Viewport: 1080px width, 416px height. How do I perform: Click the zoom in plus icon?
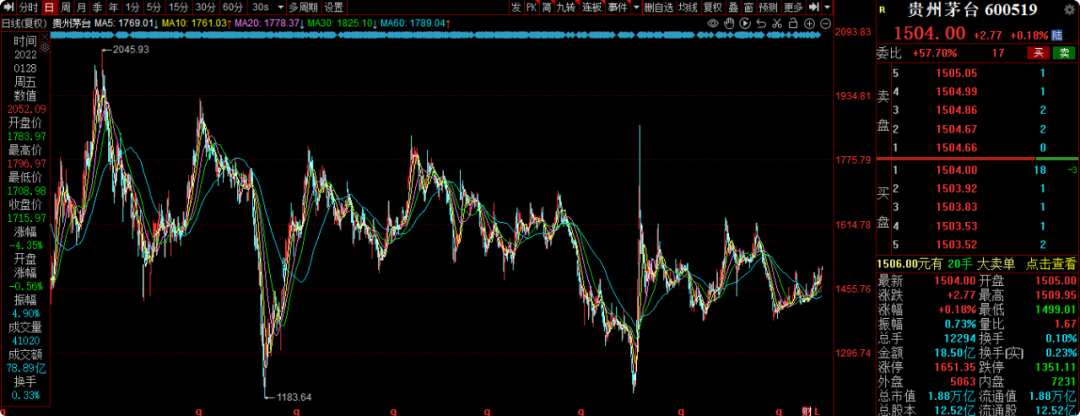point(809,23)
